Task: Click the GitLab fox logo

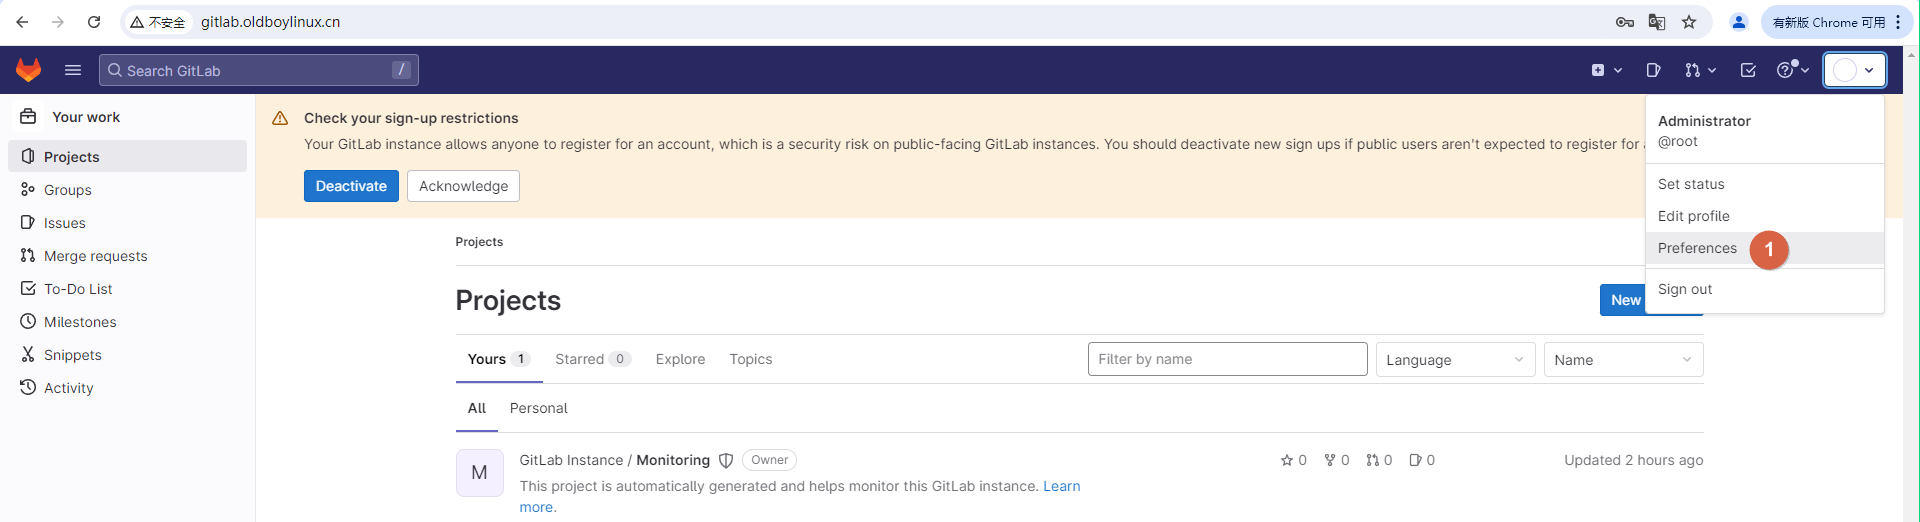Action: (x=28, y=70)
